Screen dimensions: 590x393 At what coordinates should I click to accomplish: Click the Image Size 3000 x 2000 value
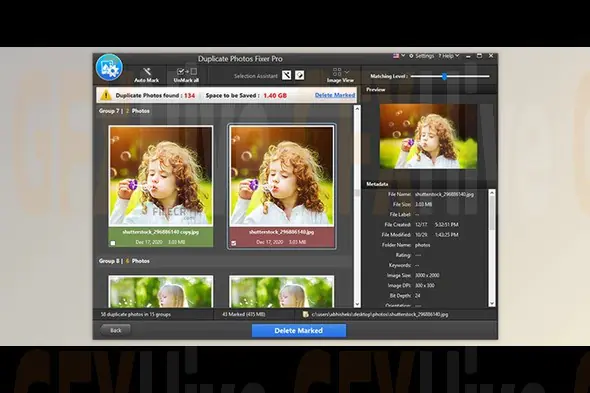(427, 276)
